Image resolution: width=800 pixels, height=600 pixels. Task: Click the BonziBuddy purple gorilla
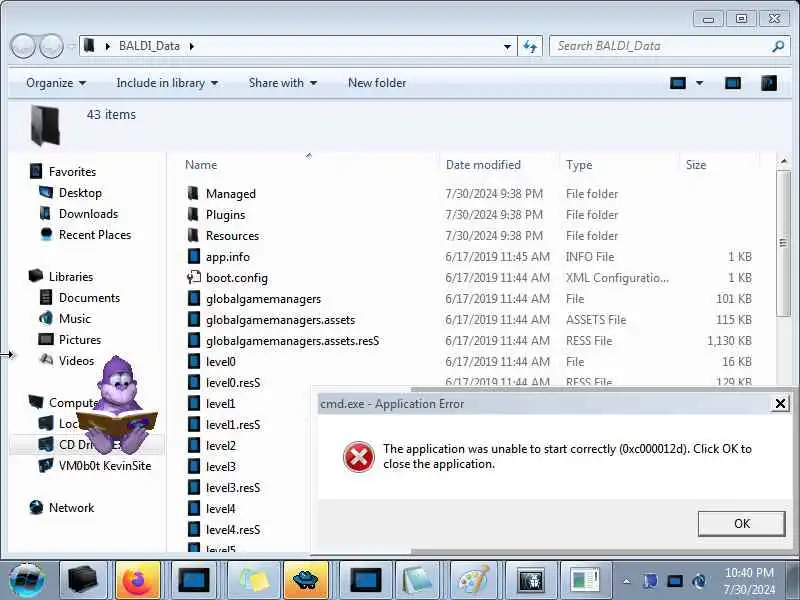(x=118, y=406)
